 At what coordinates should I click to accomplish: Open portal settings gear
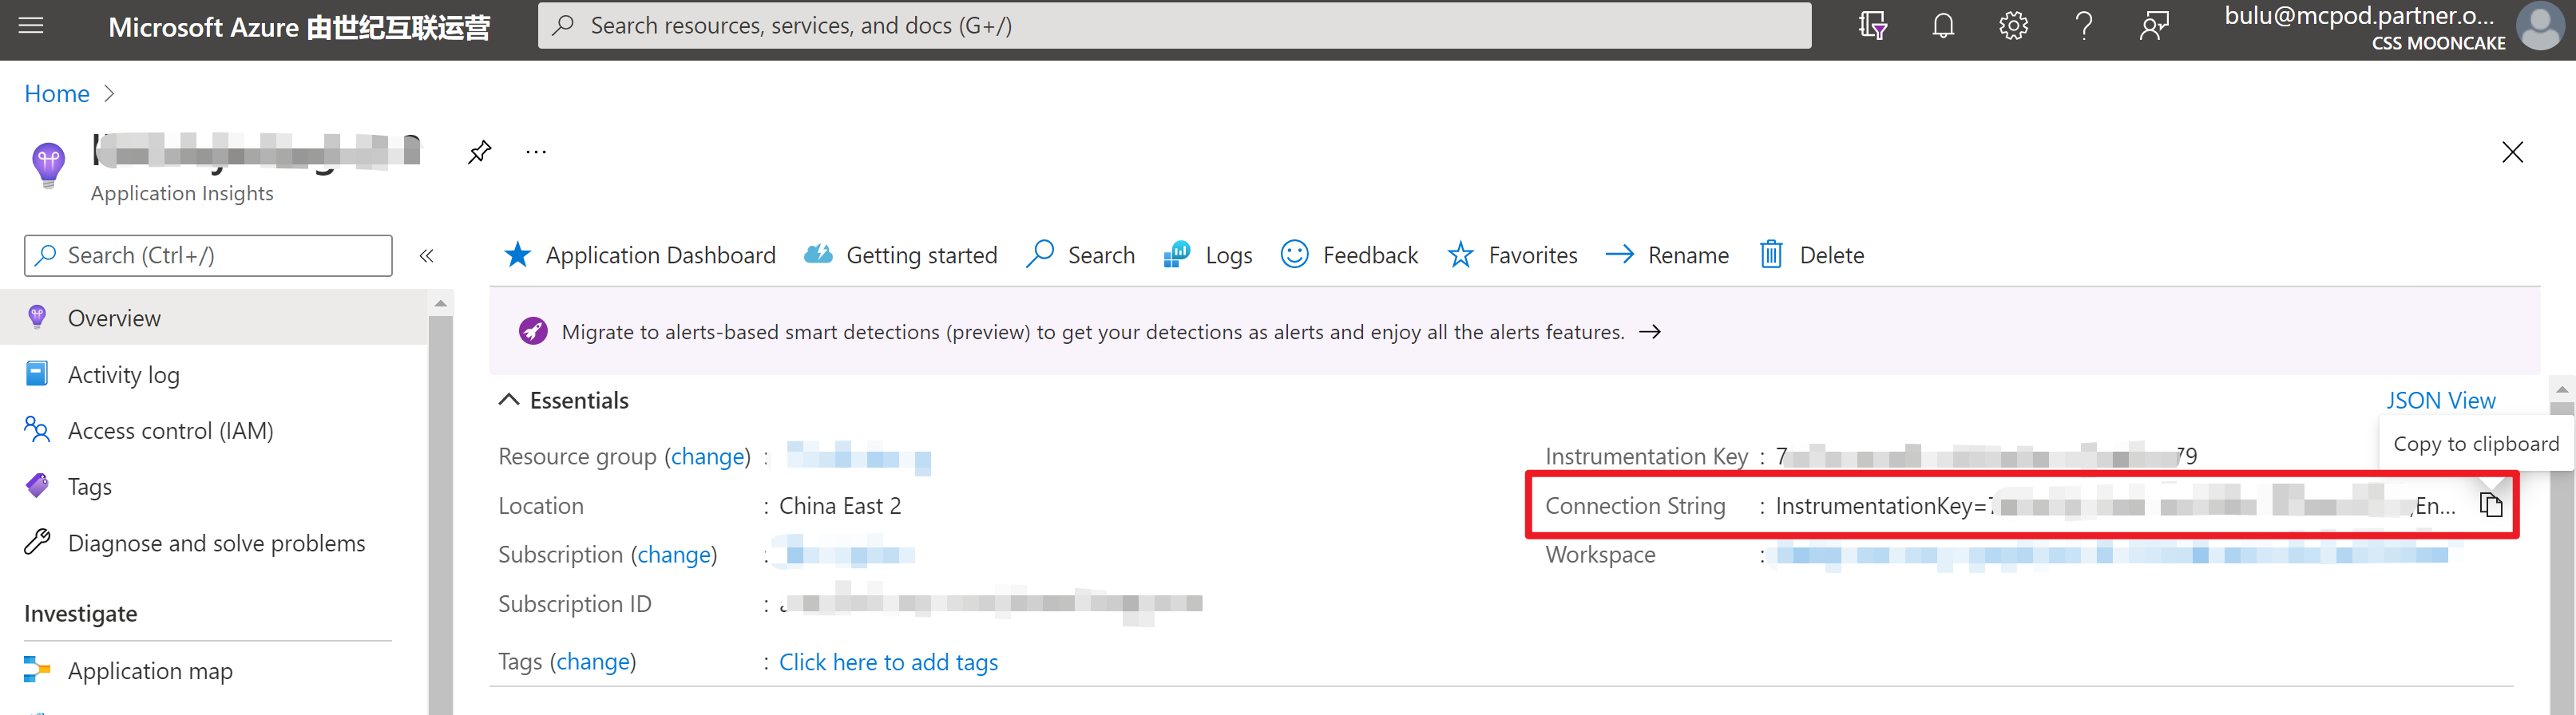tap(2012, 26)
